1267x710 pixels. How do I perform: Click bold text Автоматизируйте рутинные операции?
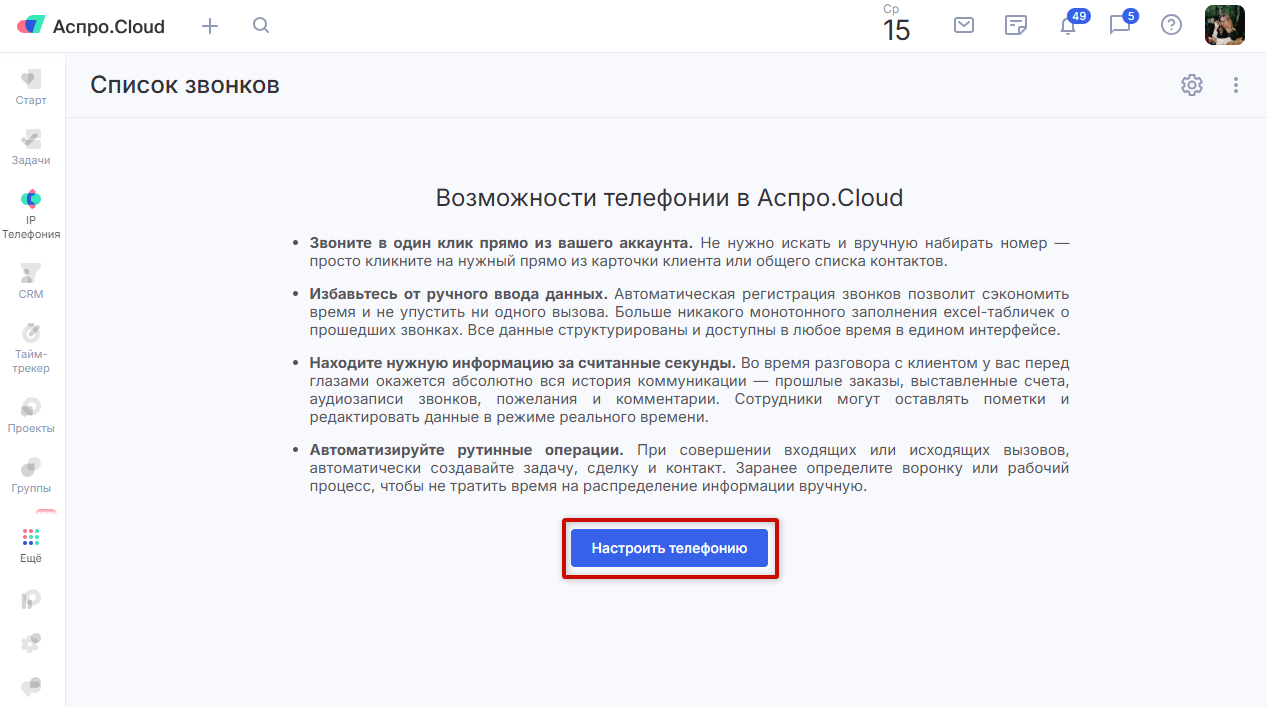467,450
